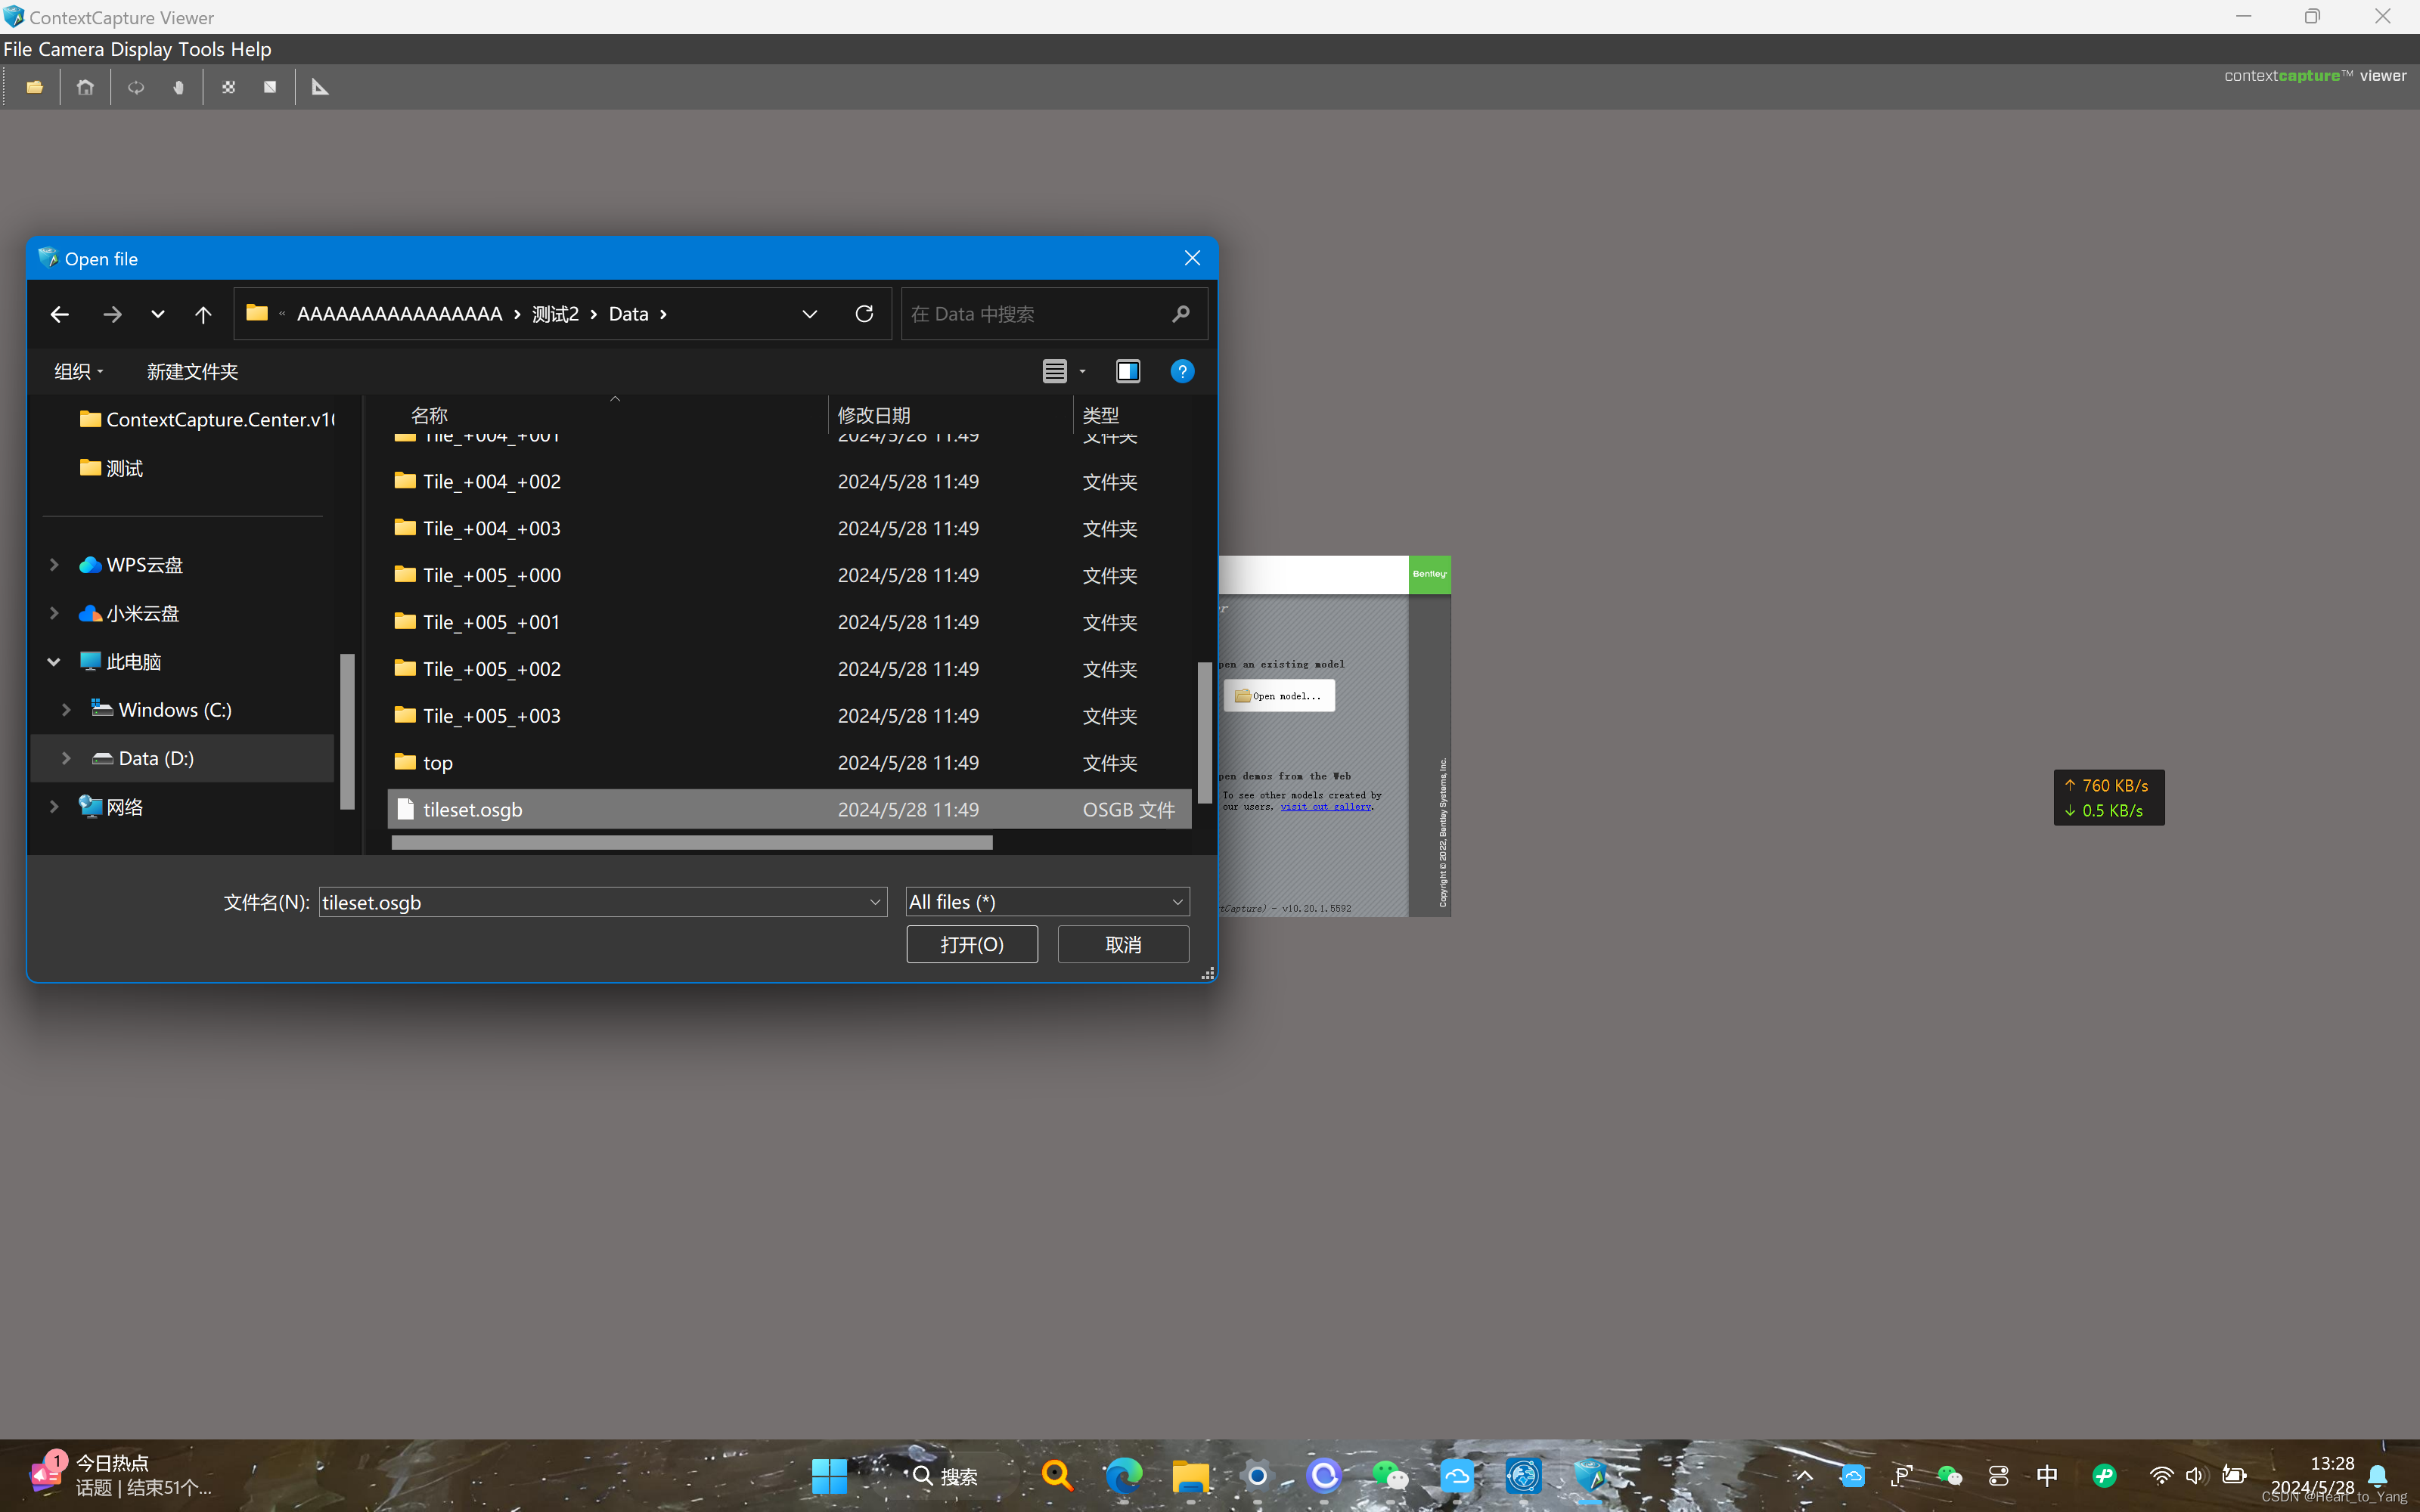The image size is (2420, 1512).
Task: Click the refresh icon in address bar
Action: click(x=864, y=314)
